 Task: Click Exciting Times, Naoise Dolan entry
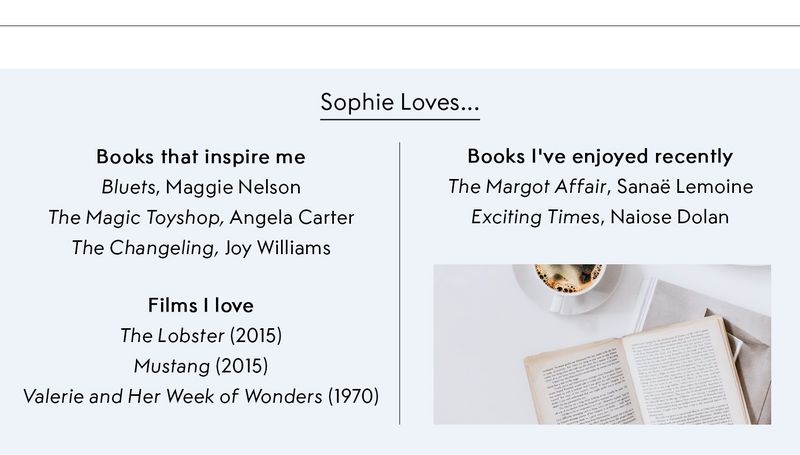[x=601, y=217]
